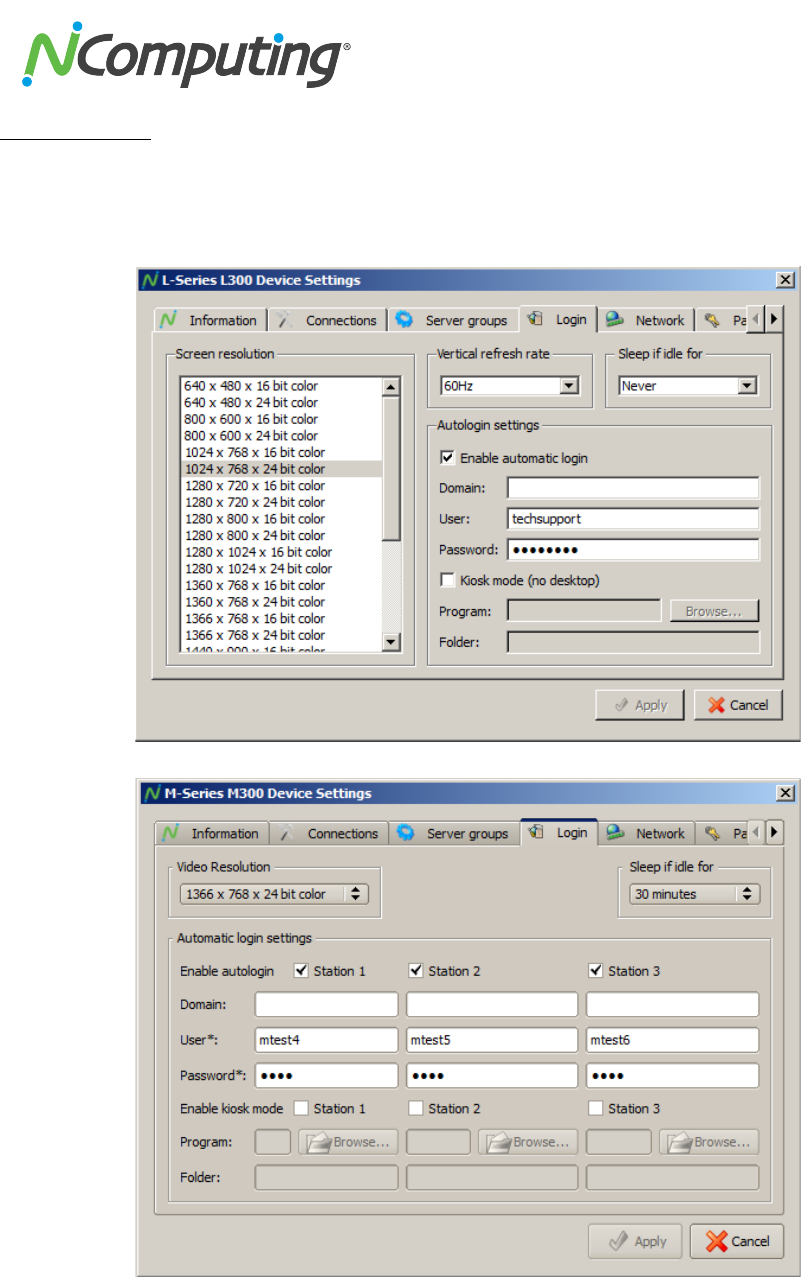Image resolution: width=801 pixels, height=1277 pixels.
Task: Select 1280 x 1024 x 16 bit color
Action: [281, 552]
